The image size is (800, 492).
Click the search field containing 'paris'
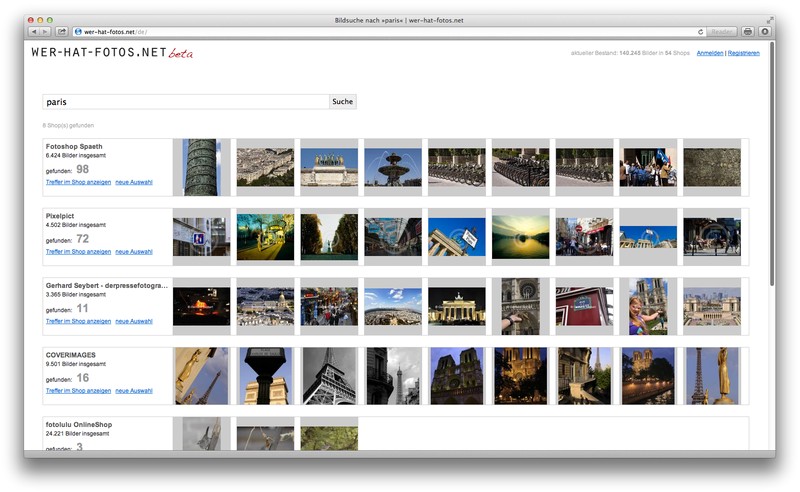(x=185, y=101)
